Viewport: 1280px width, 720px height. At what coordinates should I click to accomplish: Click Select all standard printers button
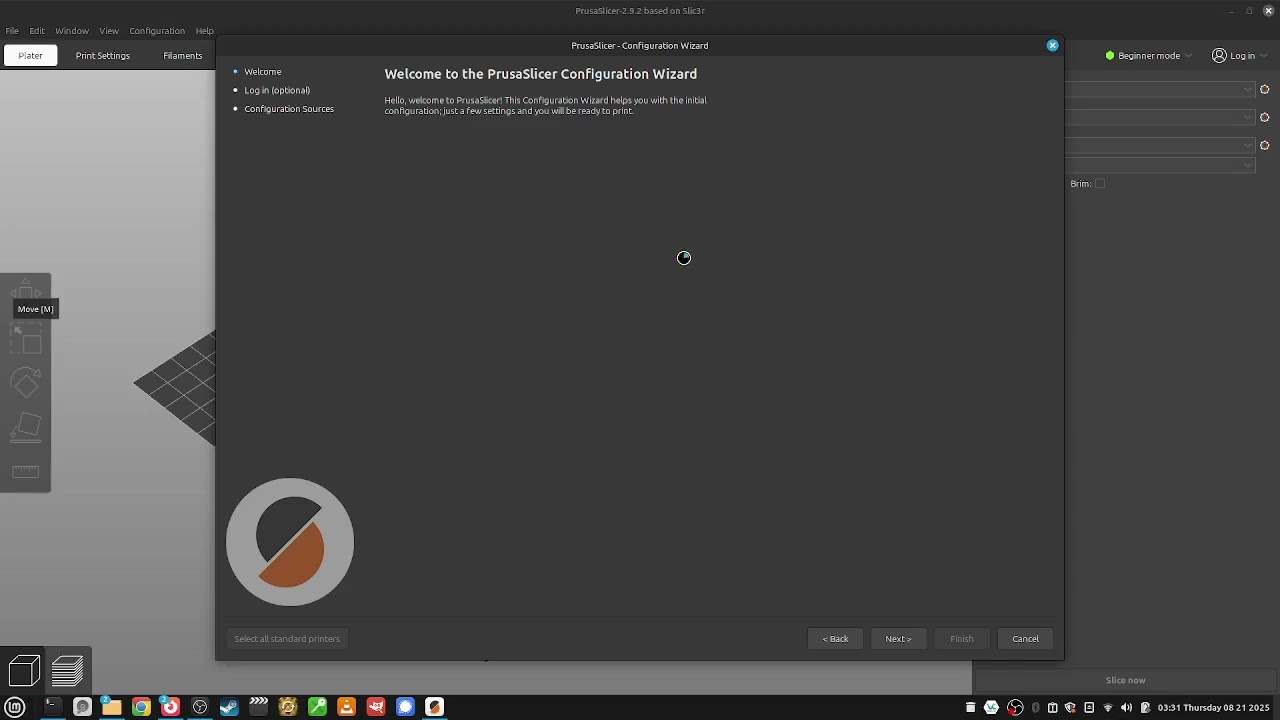click(x=287, y=639)
